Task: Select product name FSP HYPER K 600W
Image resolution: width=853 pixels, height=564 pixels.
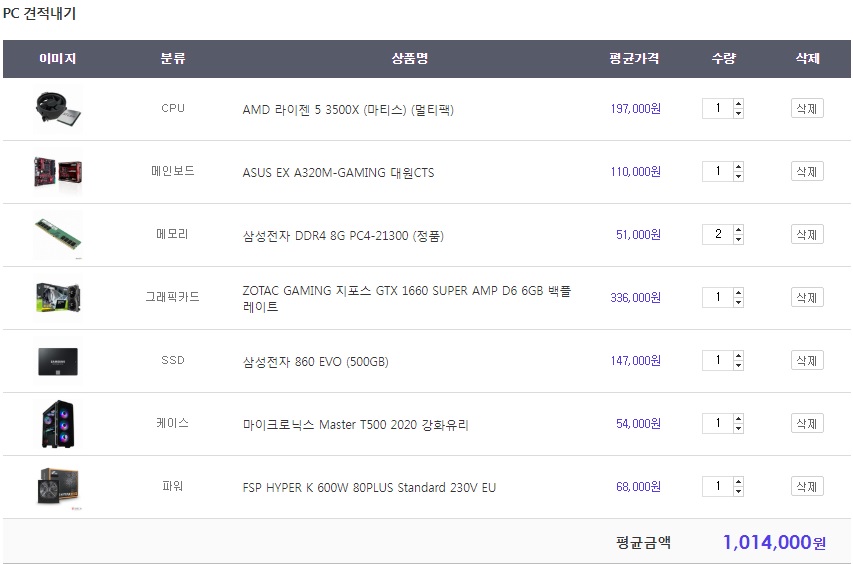Action: pyautogui.click(x=369, y=488)
